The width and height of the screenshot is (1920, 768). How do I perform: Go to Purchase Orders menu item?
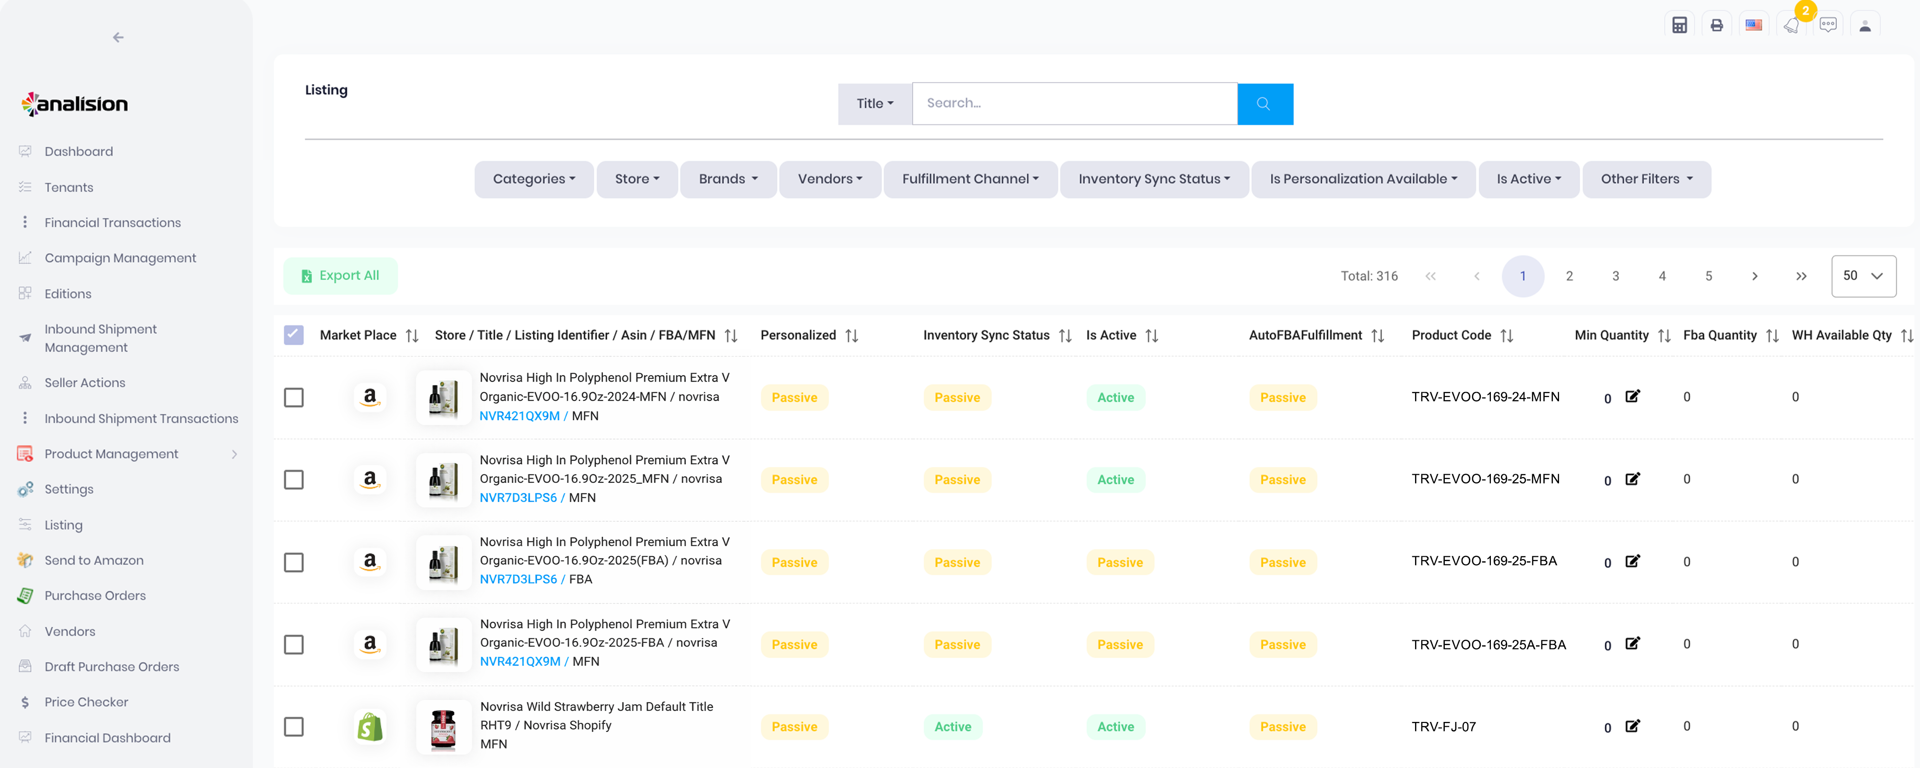point(95,596)
